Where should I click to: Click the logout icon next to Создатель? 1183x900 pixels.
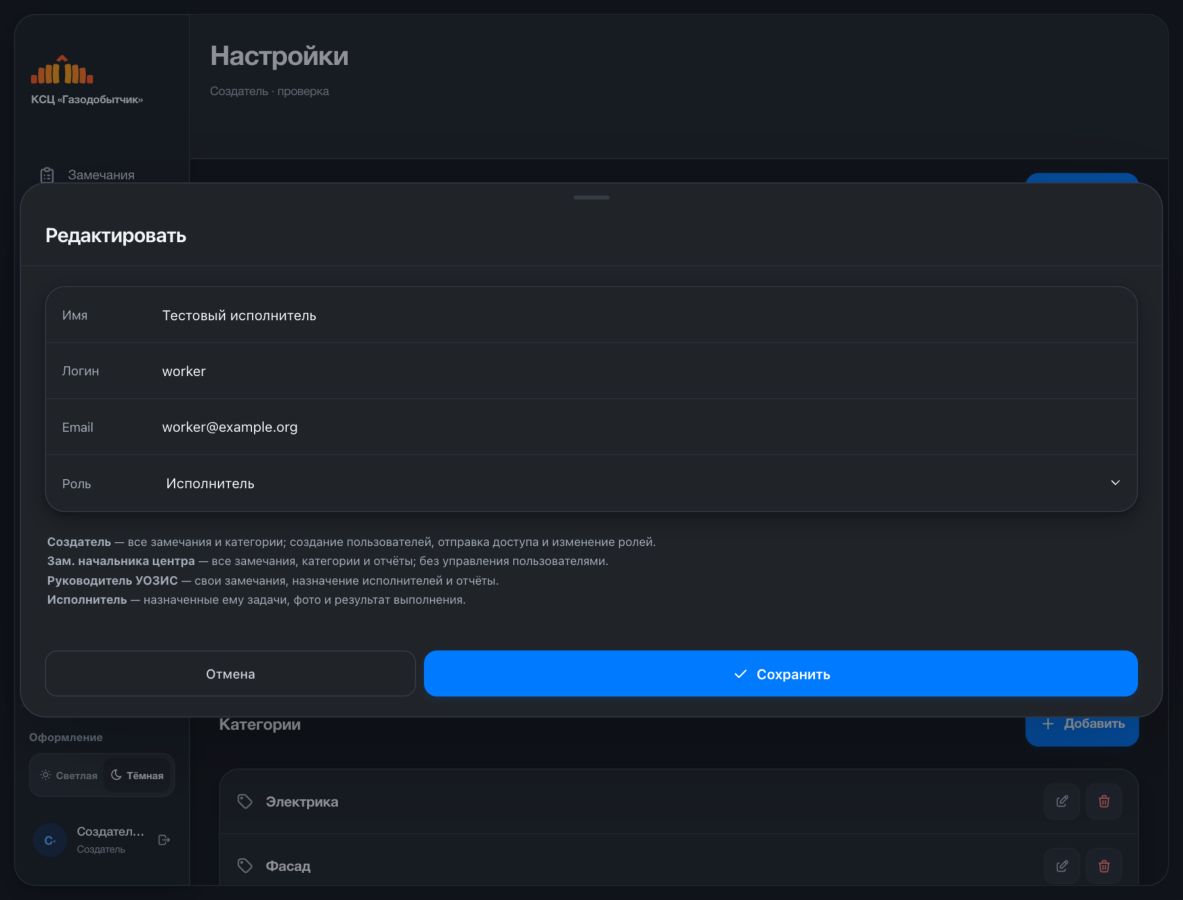(x=164, y=840)
